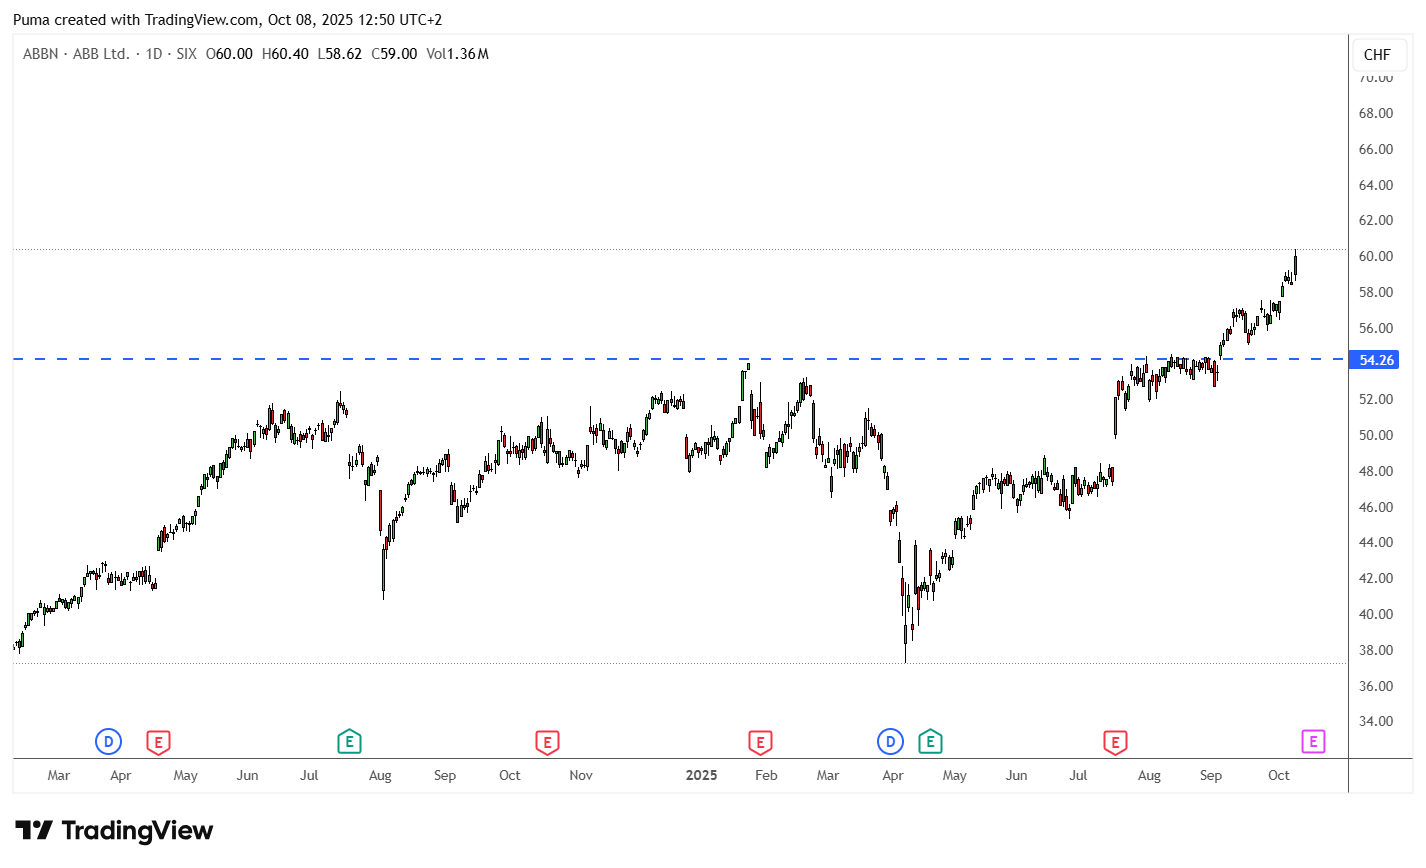Open the red E earnings marker before May 2024
Screen dimensions: 1426x868
coord(158,742)
